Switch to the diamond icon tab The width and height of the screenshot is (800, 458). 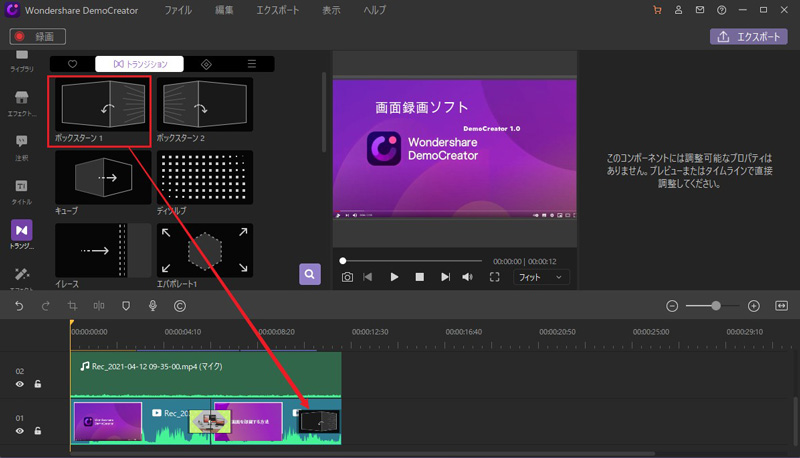[206, 64]
